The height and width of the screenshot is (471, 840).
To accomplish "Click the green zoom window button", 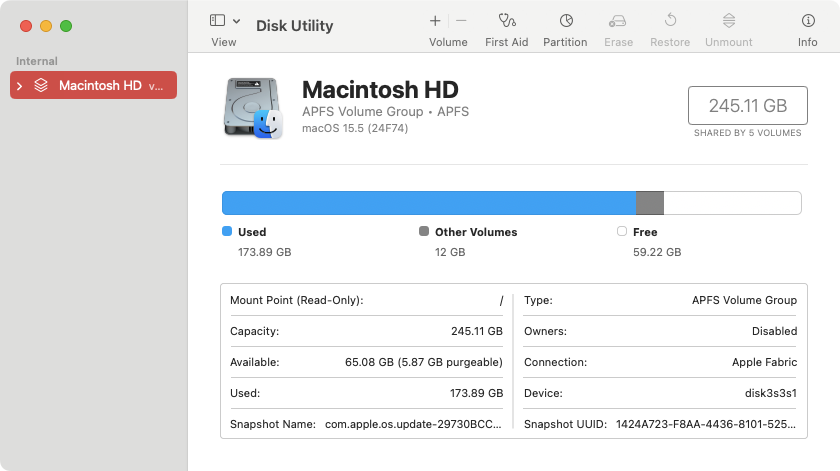I will [x=66, y=26].
